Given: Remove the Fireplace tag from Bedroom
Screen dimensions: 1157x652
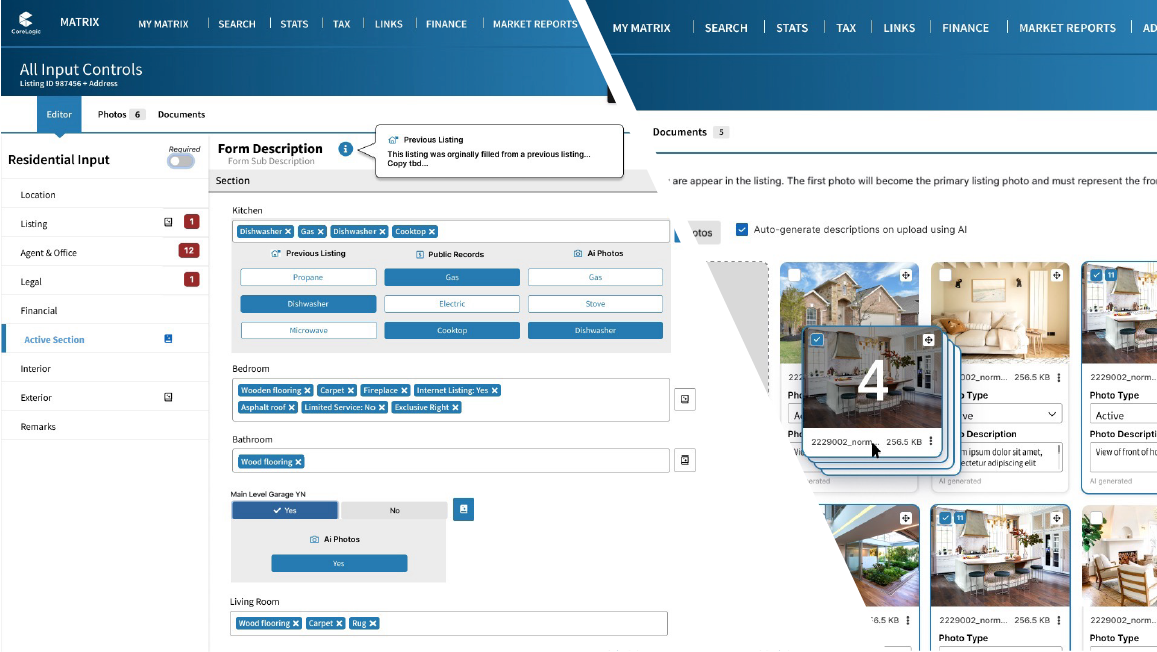Looking at the screenshot, I should pos(404,391).
